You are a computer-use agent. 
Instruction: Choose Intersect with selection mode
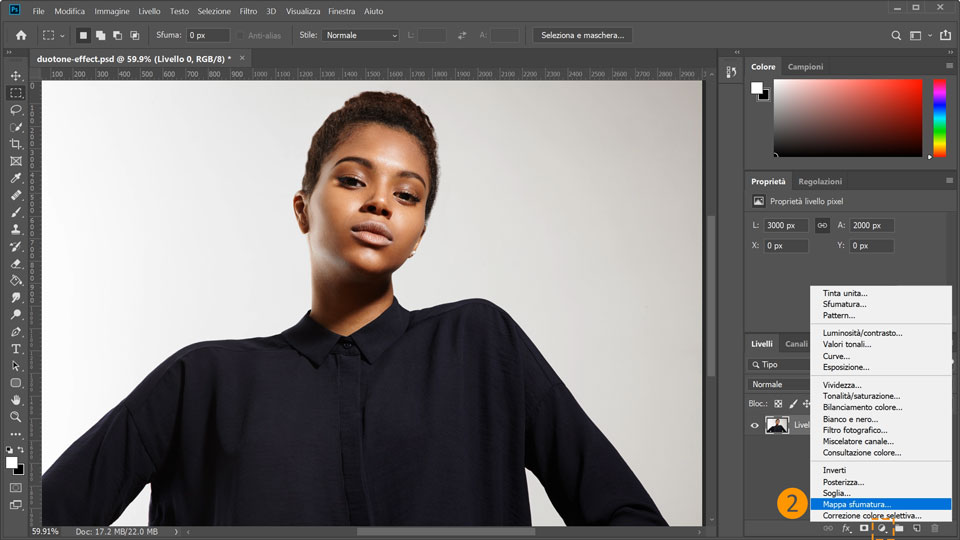tap(135, 36)
